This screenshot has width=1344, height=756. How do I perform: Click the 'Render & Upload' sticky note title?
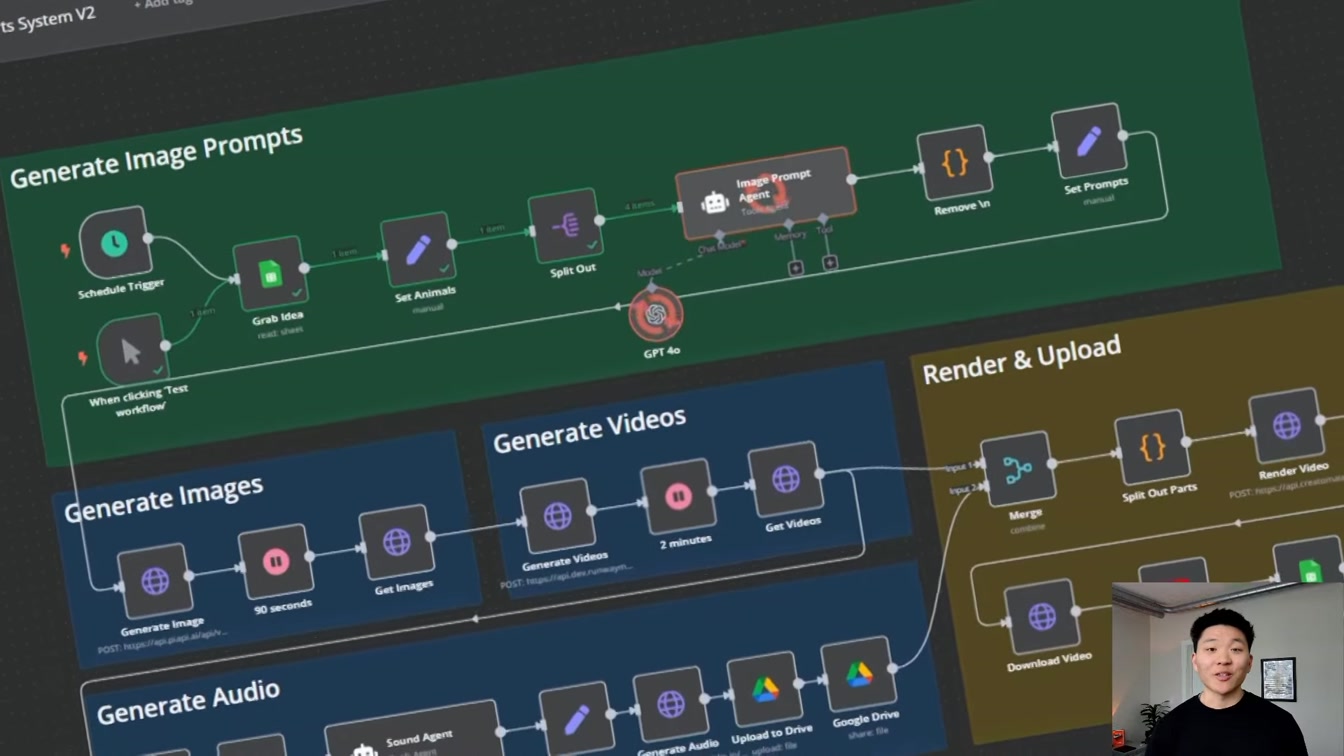click(x=1021, y=360)
